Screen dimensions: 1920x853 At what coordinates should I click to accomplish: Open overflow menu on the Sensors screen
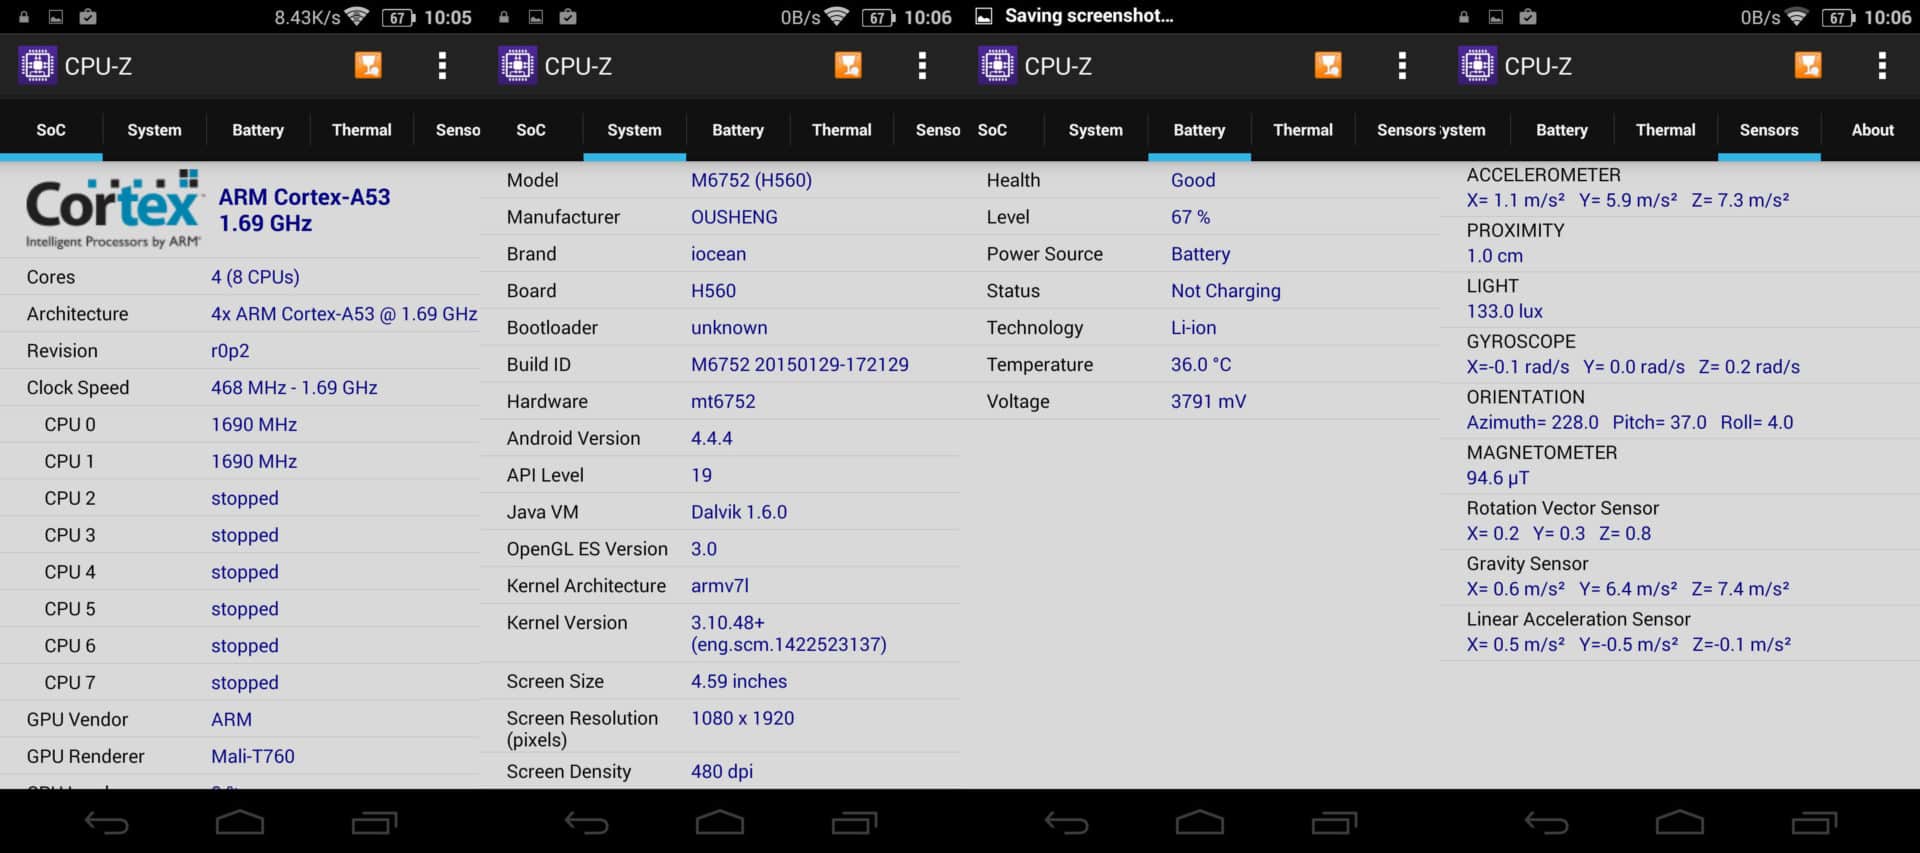(1882, 66)
